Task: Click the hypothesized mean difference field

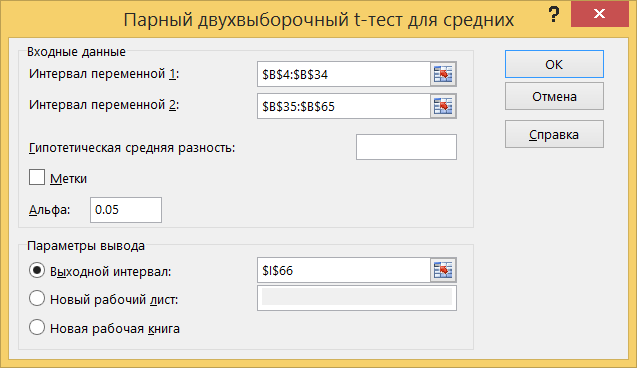Action: pos(406,147)
